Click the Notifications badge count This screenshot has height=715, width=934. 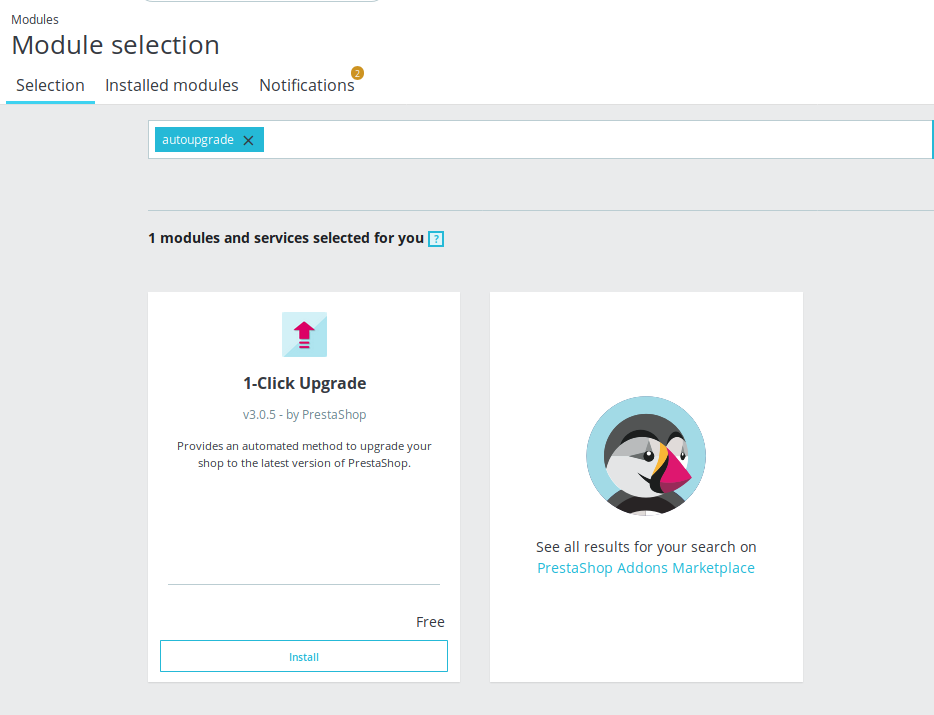(x=357, y=73)
